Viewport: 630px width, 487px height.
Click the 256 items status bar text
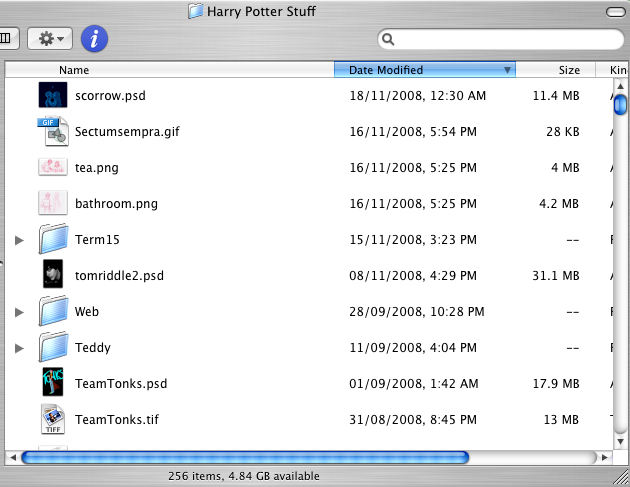click(x=244, y=476)
